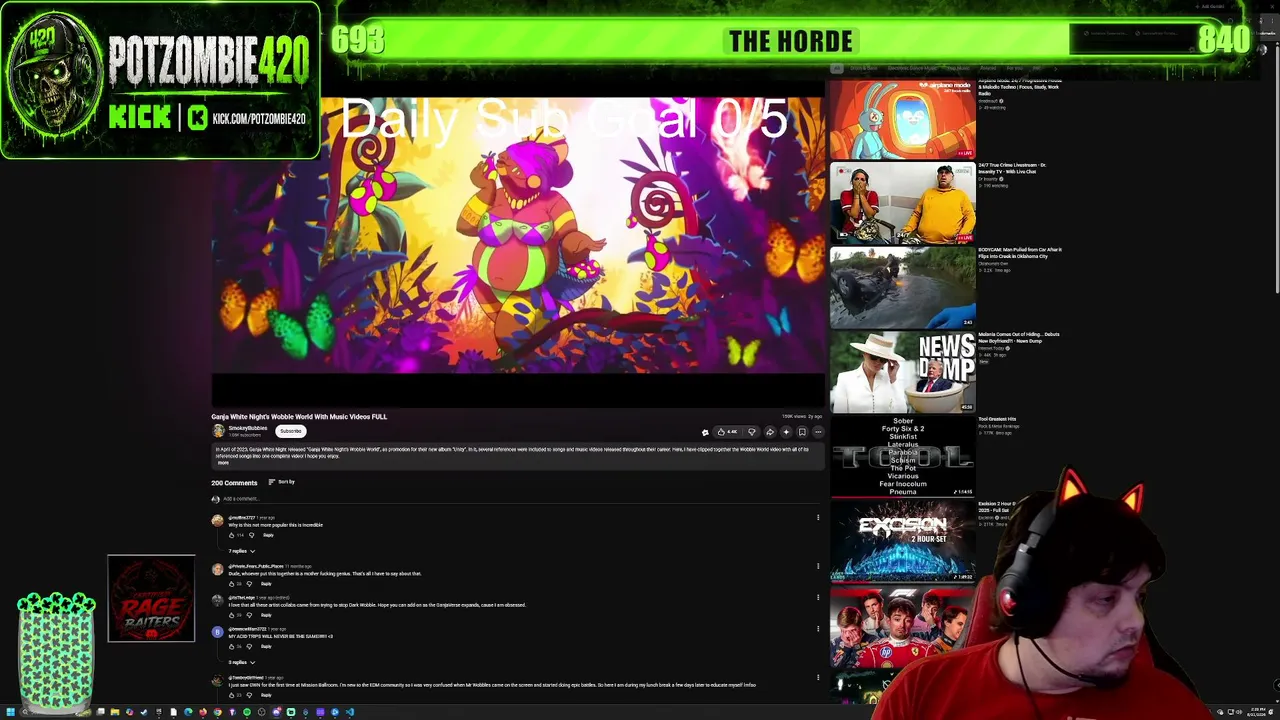Save the video with the bookmark icon

pyautogui.click(x=803, y=432)
